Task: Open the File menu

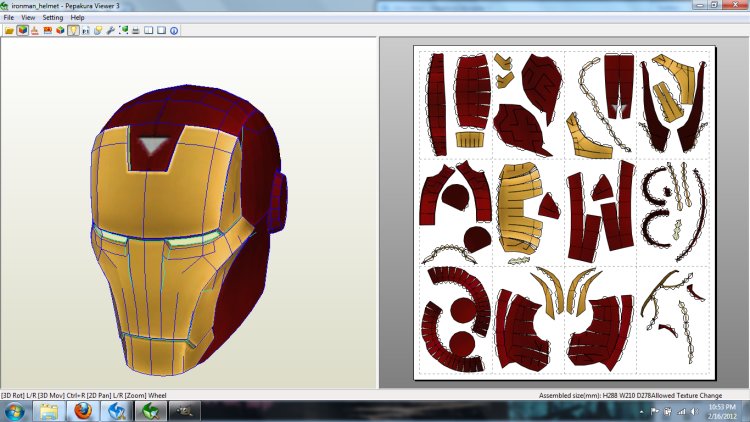Action: pyautogui.click(x=9, y=17)
